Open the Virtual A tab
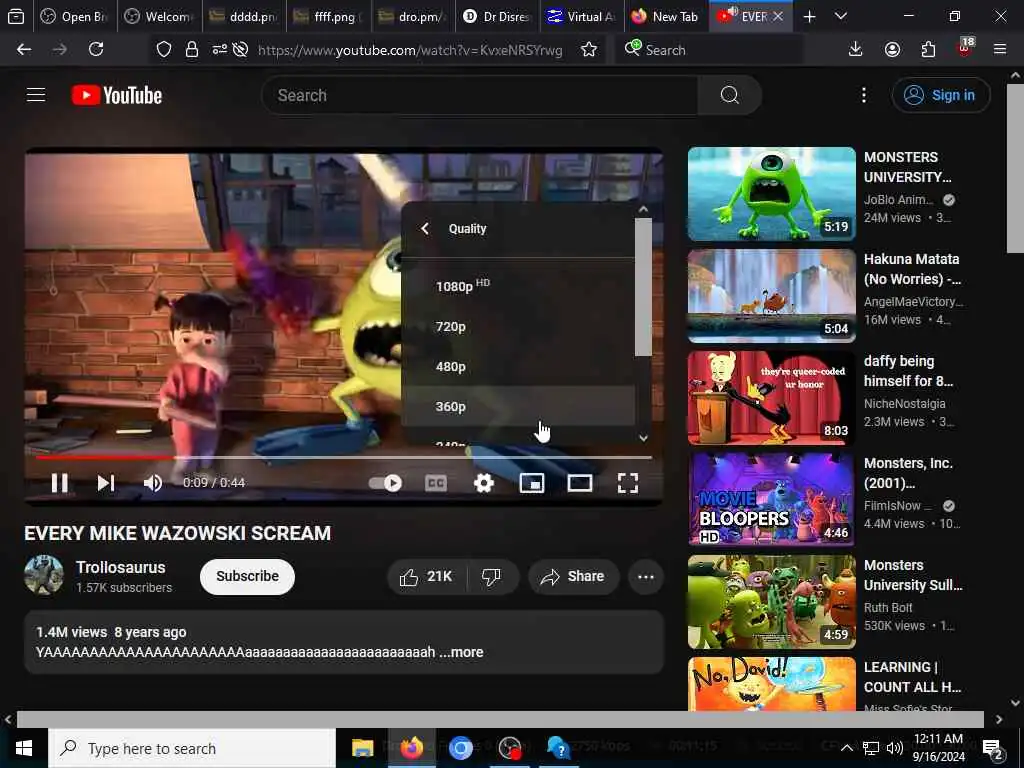Image resolution: width=1024 pixels, height=768 pixels. click(x=581, y=17)
